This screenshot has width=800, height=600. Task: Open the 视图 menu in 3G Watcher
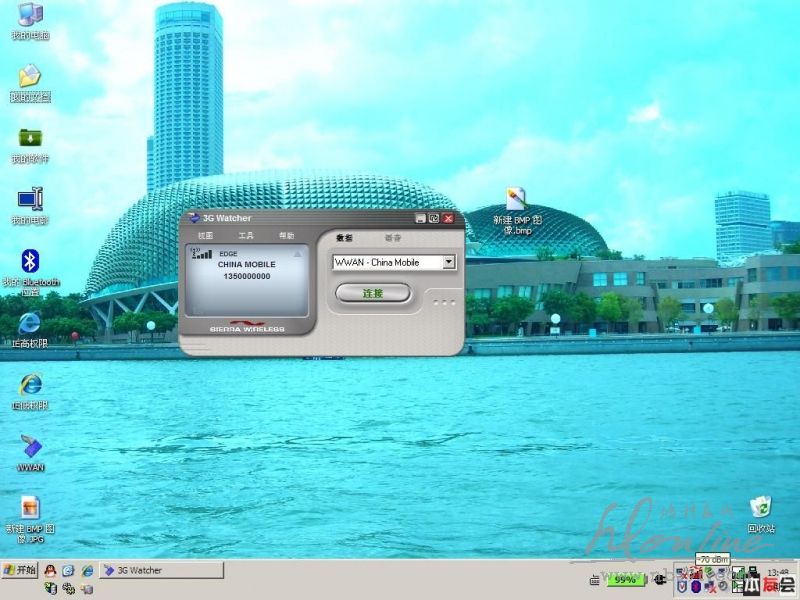coord(205,236)
